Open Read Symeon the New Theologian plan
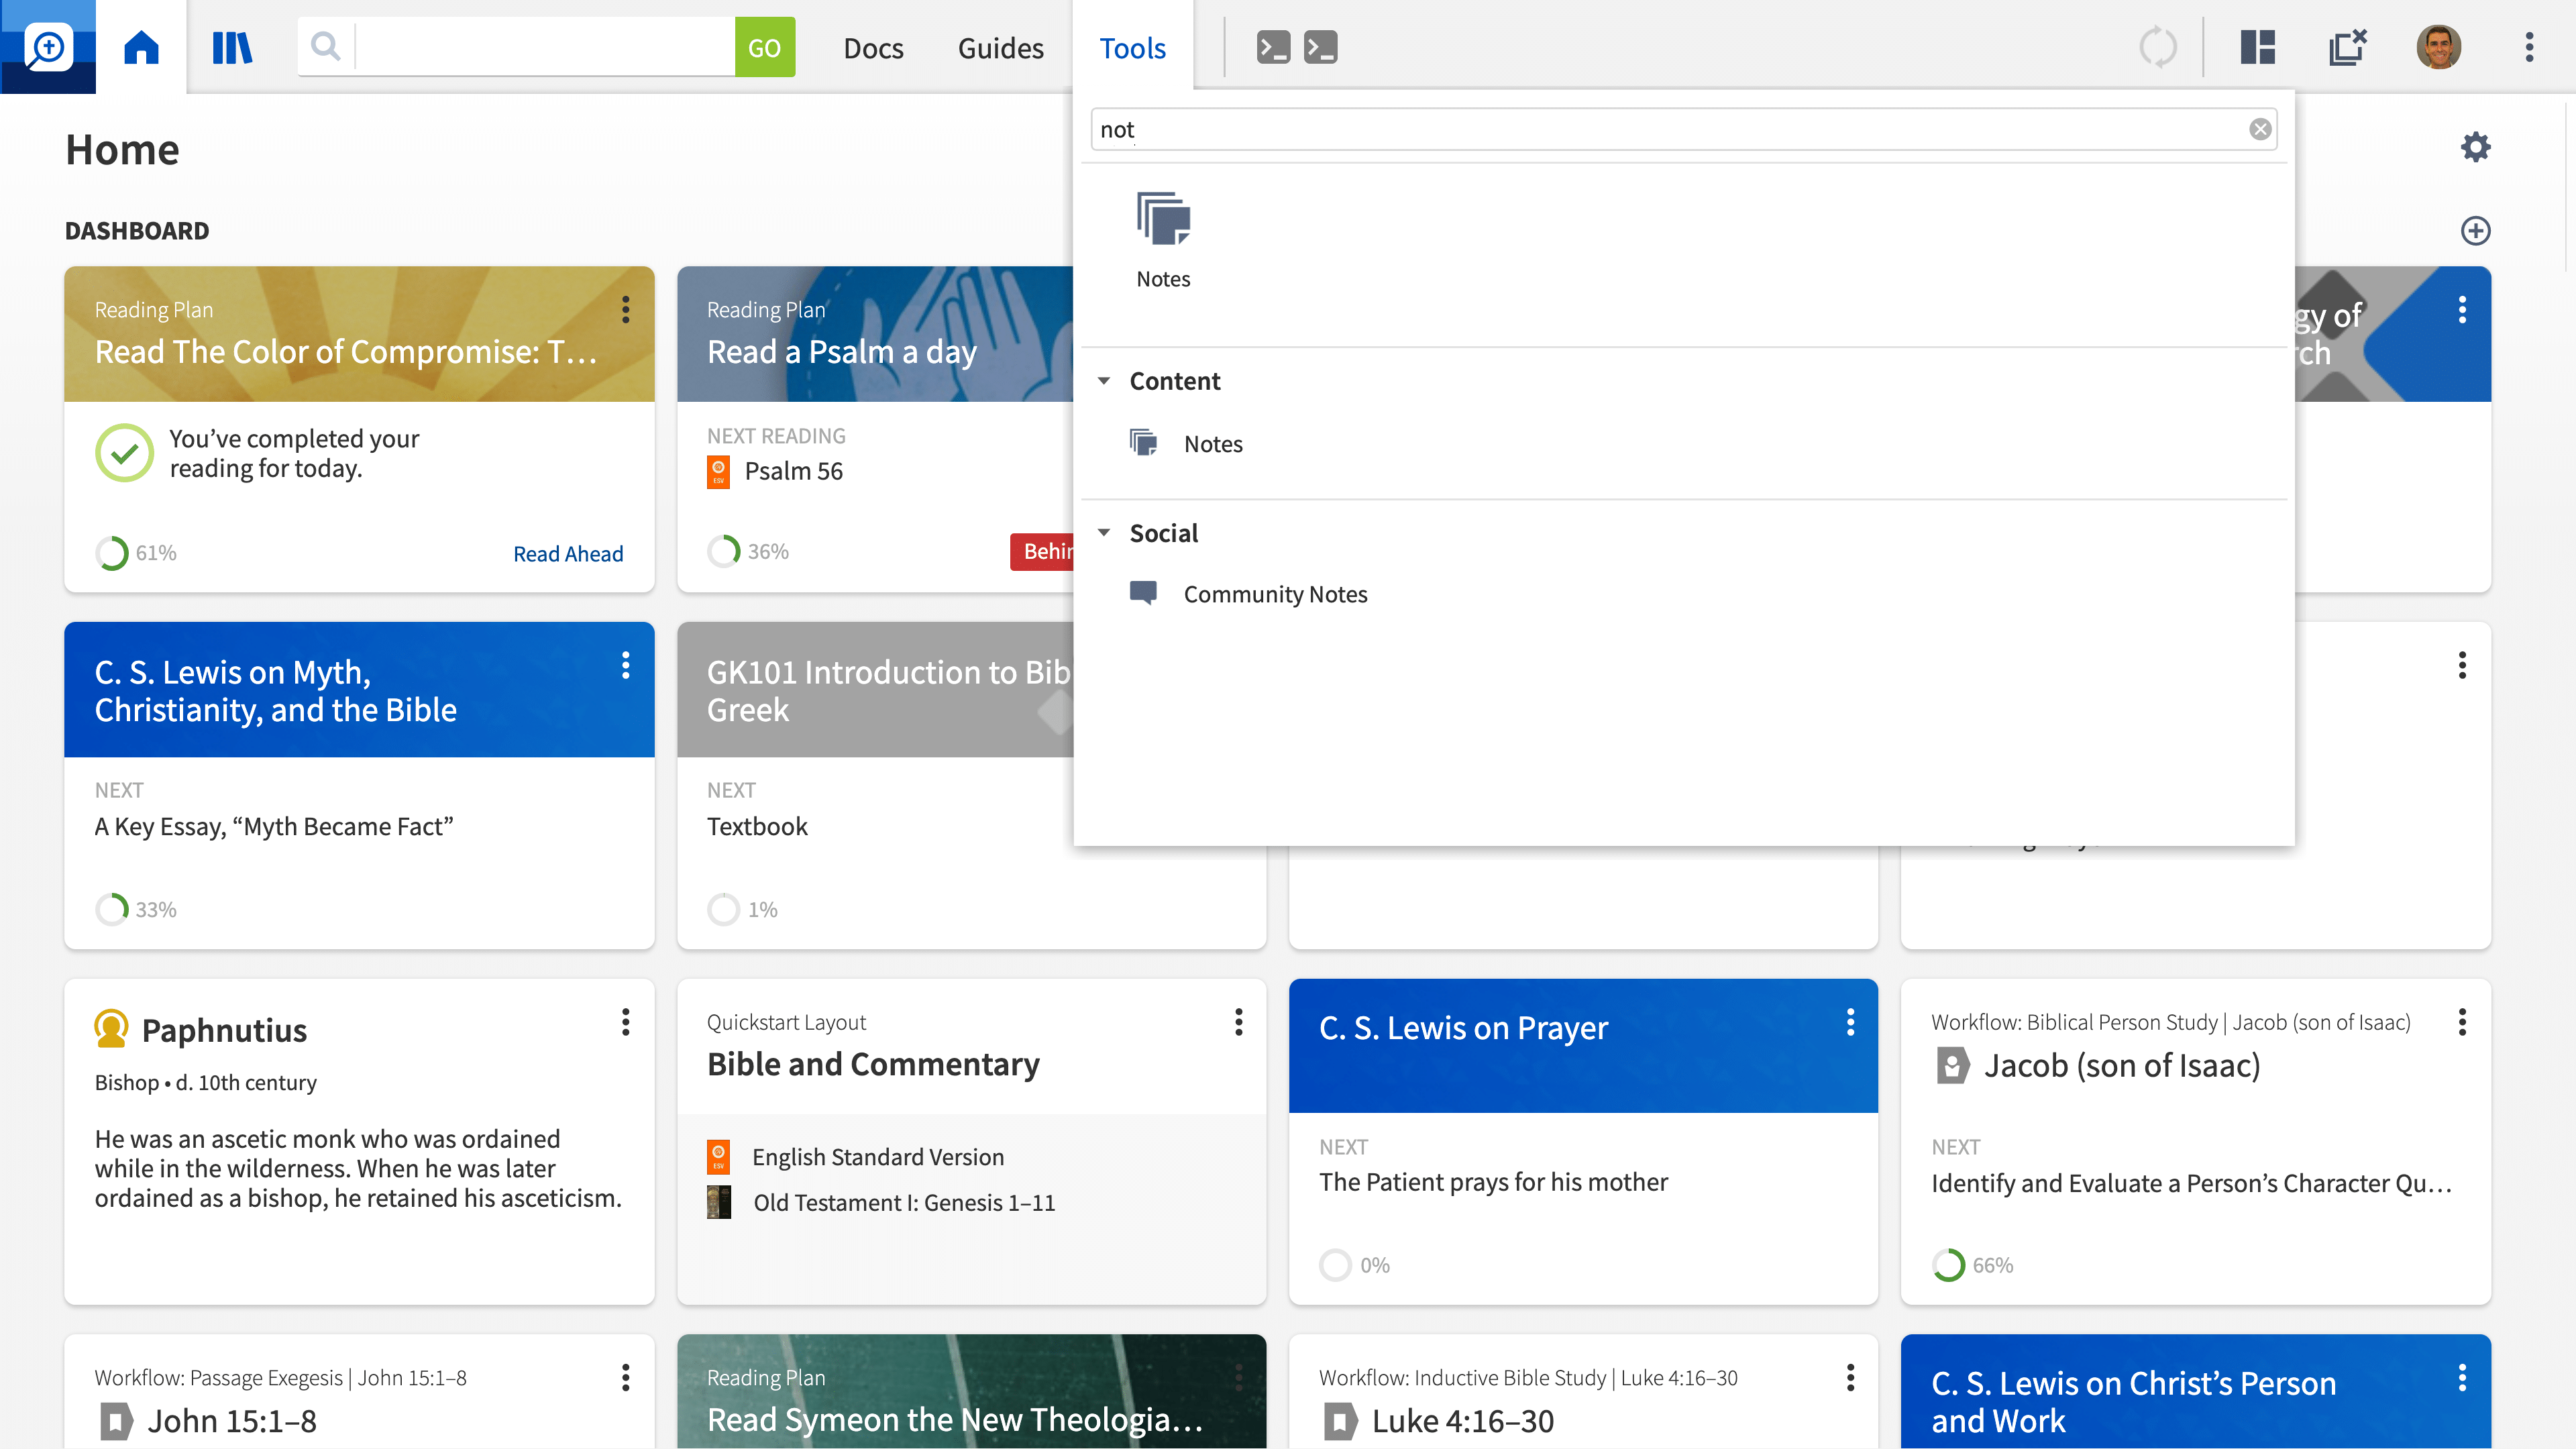Viewport: 2576px width, 1449px height. (954, 1419)
